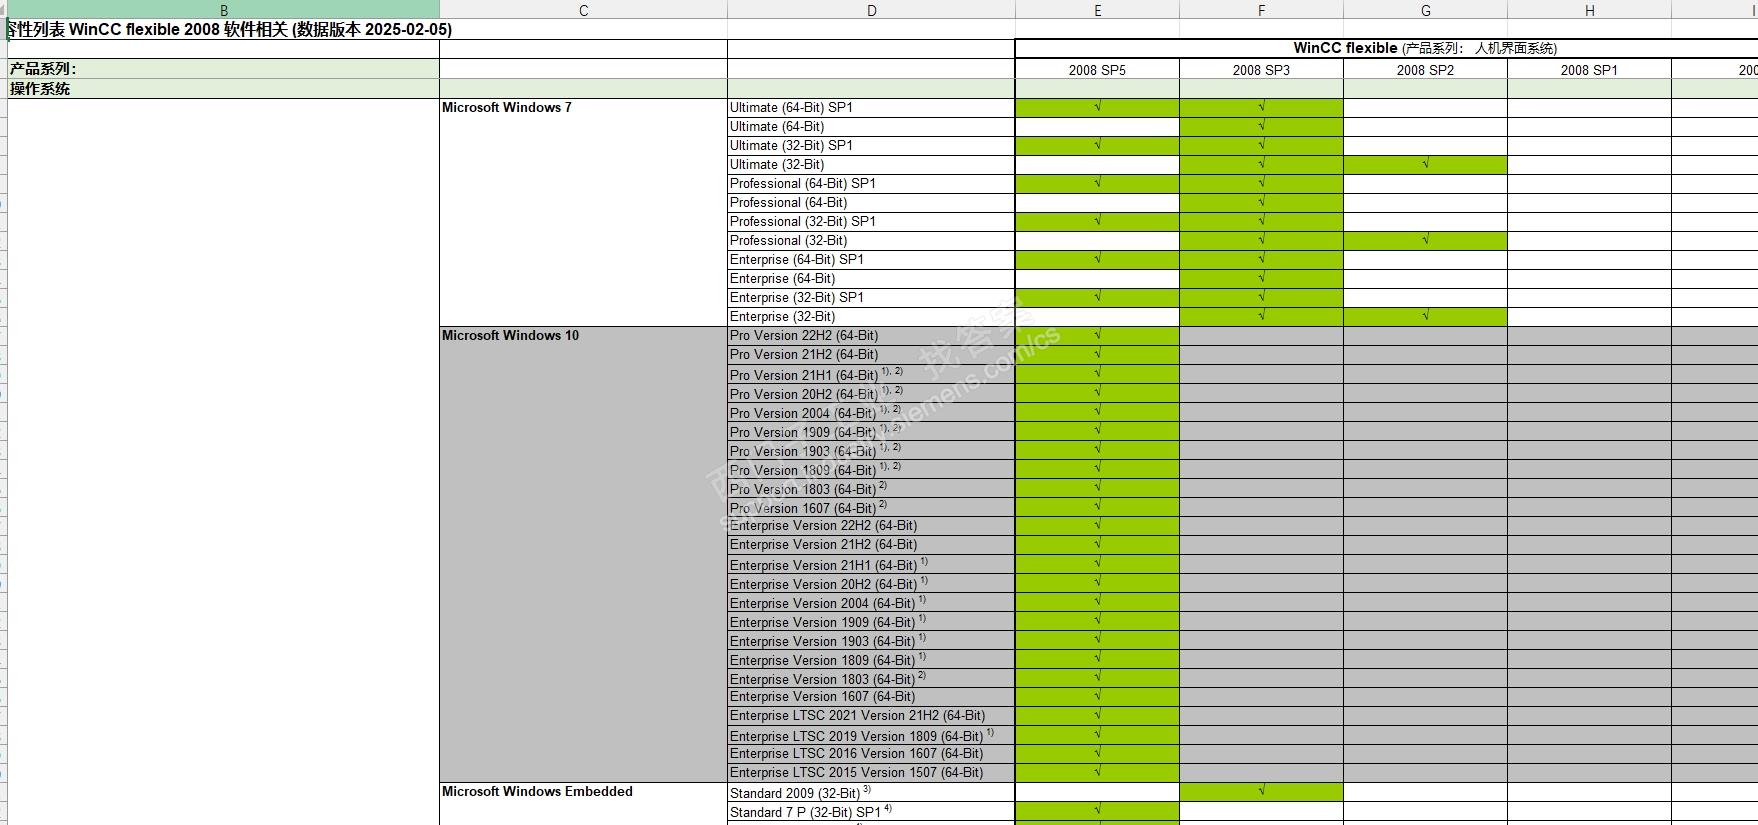This screenshot has width=1758, height=825.
Task: Click 2008 SP5 check mark for Enterprise LTSC 2021
Action: coord(1097,714)
